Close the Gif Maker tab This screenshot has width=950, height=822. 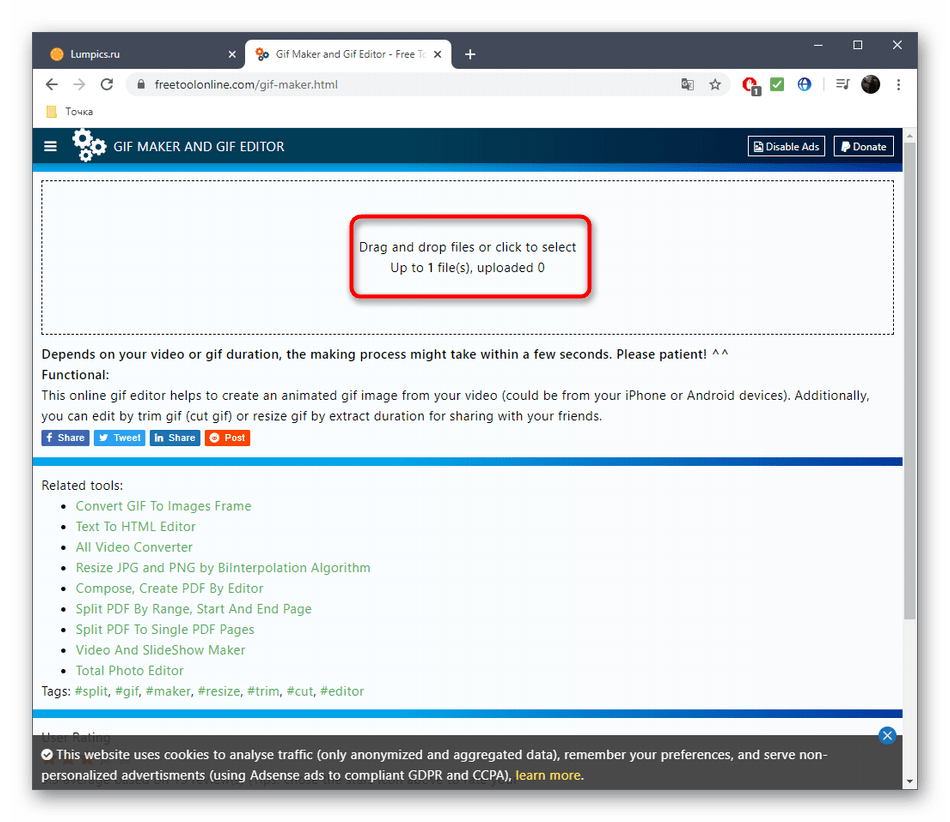point(437,55)
